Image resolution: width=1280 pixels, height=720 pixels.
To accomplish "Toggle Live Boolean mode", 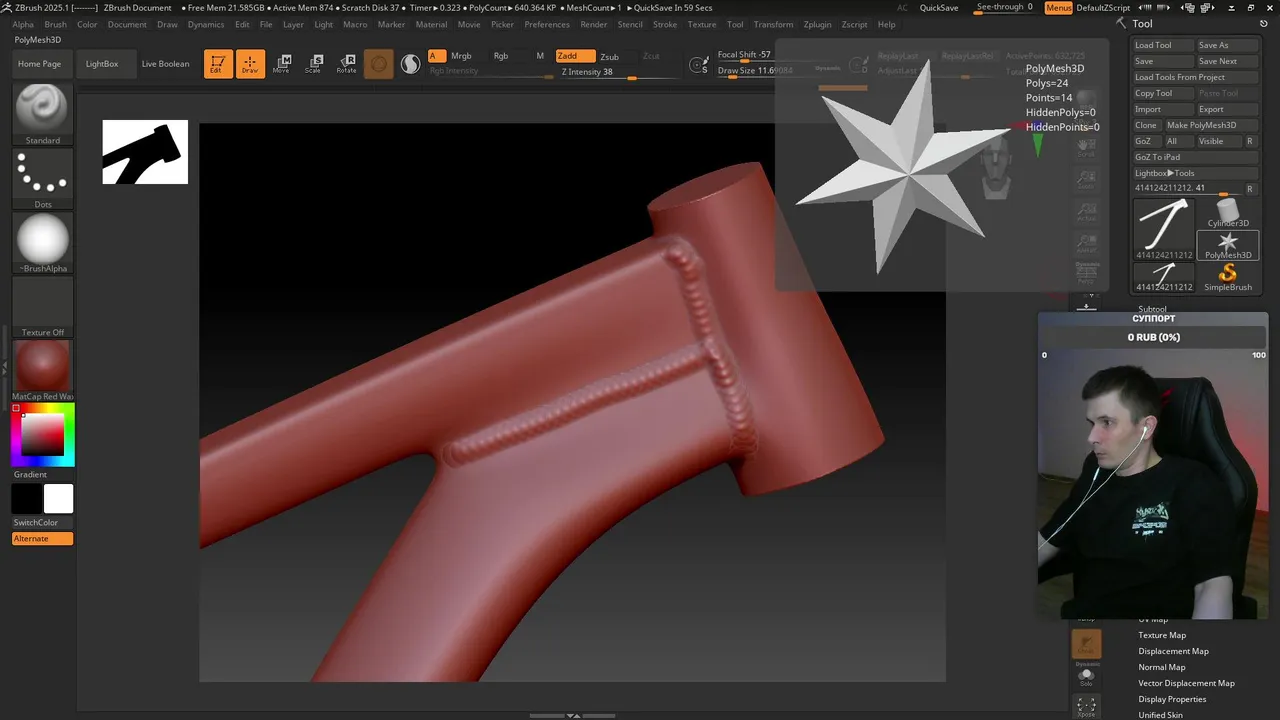I will (x=165, y=64).
